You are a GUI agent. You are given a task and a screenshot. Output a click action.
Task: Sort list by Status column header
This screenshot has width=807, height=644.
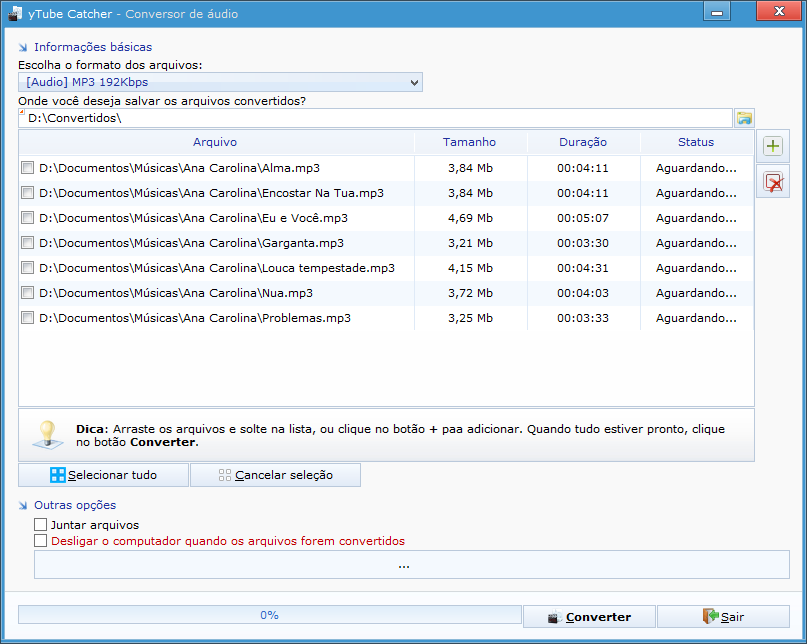(x=697, y=142)
